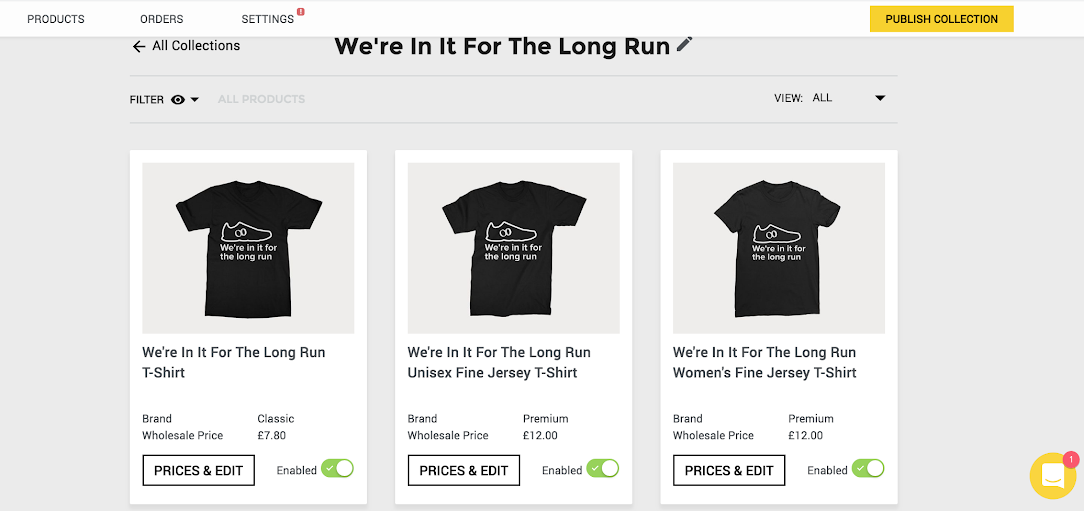
Task: Open the chat support bubble icon
Action: pos(1052,476)
